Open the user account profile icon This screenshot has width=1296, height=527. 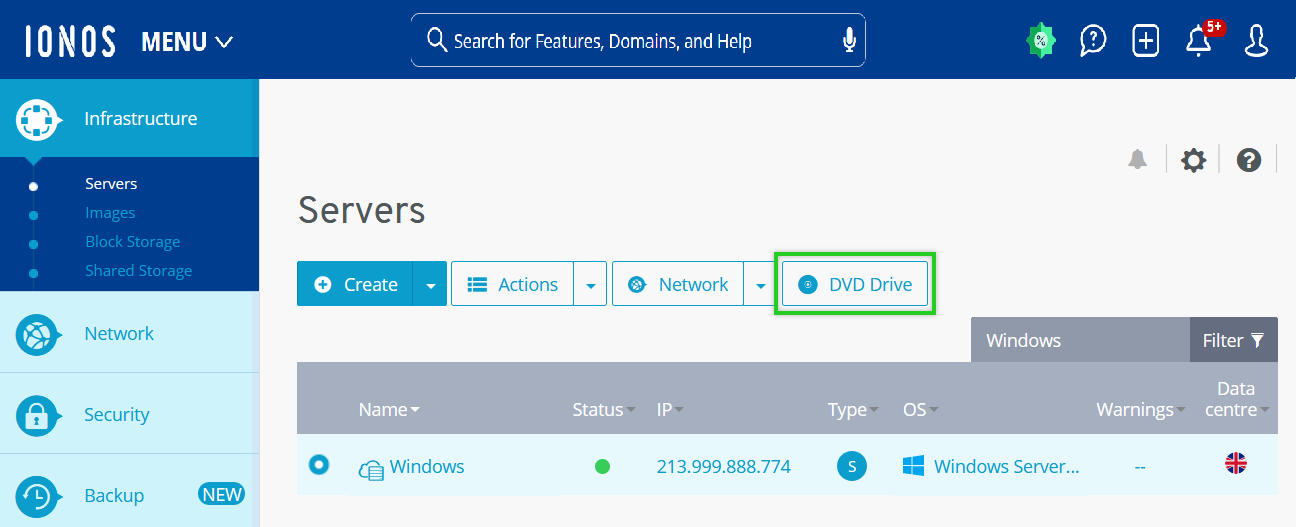click(x=1256, y=41)
